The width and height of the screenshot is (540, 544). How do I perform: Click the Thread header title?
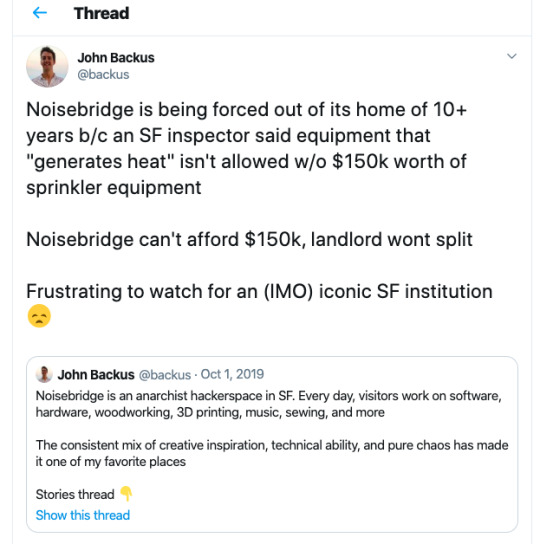[x=101, y=14]
